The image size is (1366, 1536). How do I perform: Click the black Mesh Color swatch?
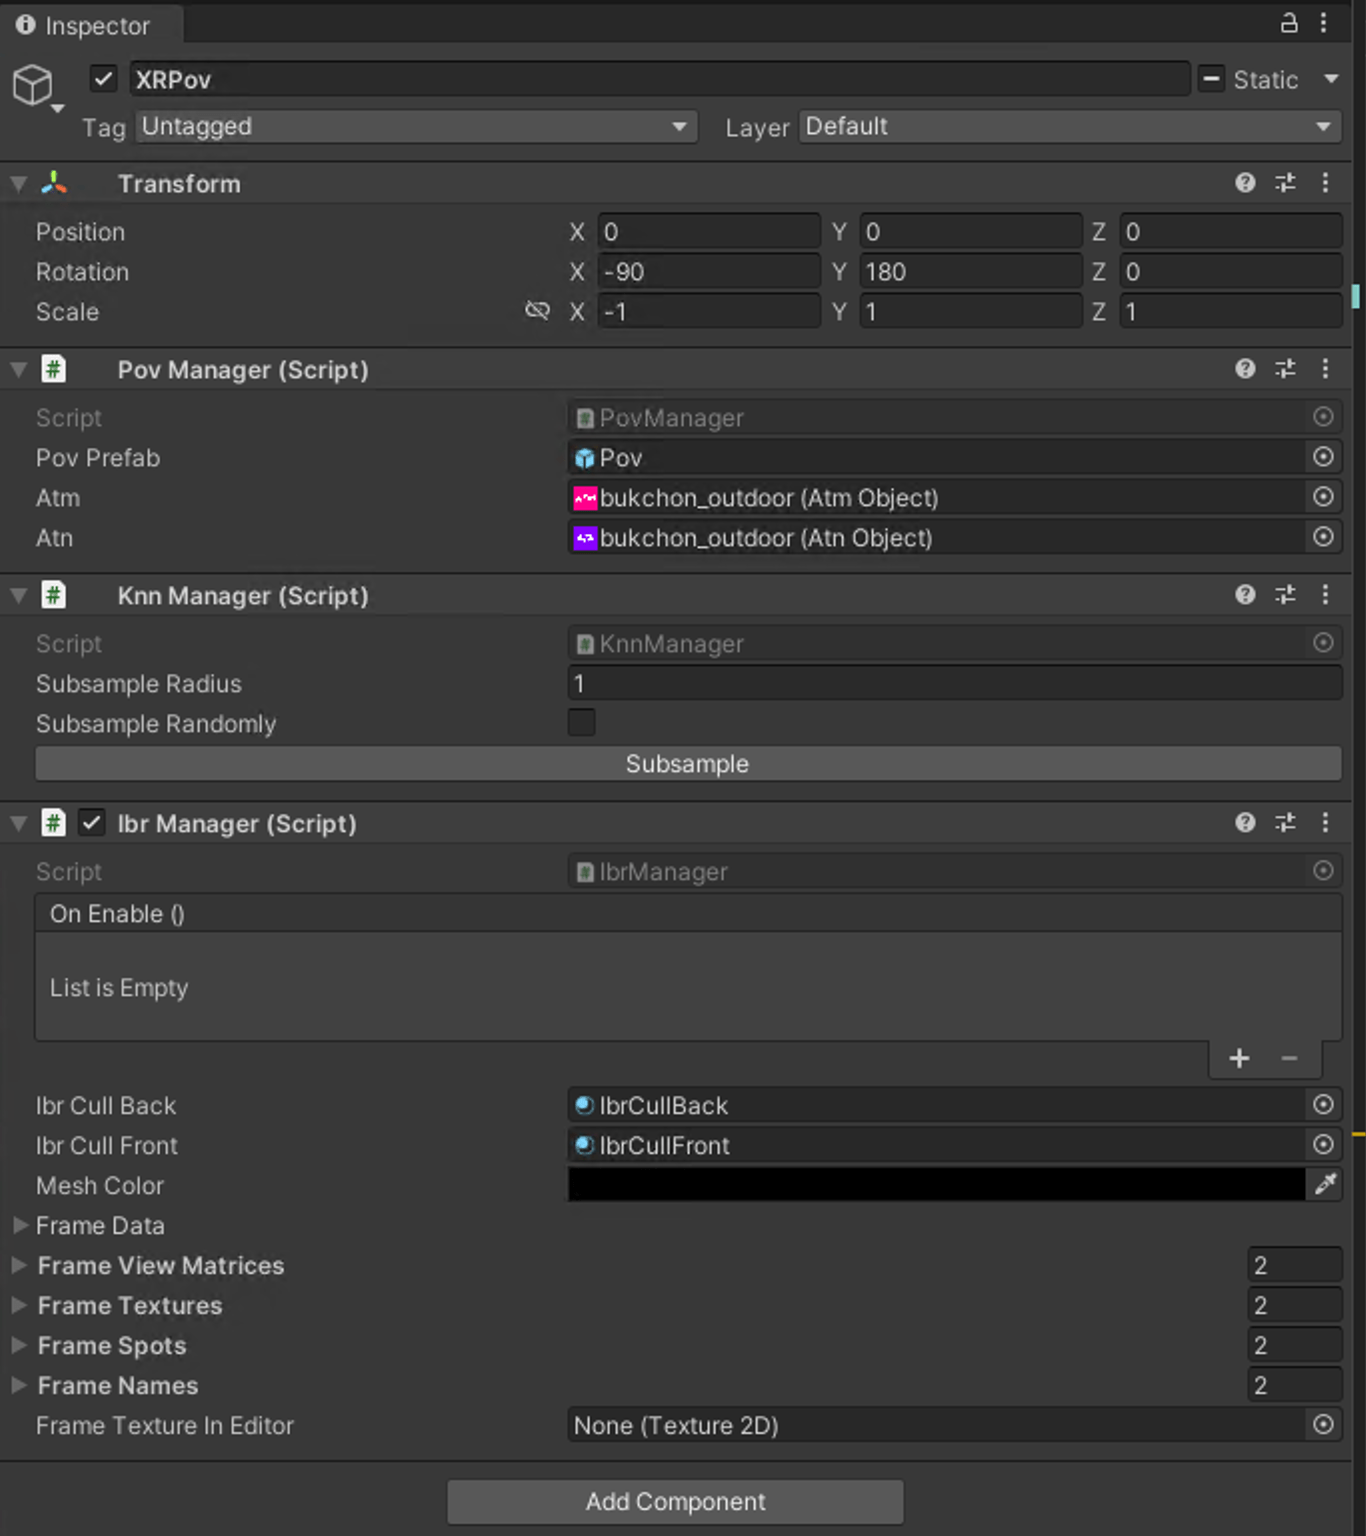tap(936, 1185)
